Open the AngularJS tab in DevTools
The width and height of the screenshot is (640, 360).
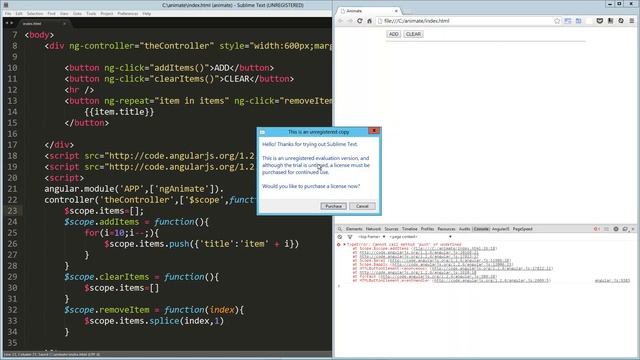(500, 229)
